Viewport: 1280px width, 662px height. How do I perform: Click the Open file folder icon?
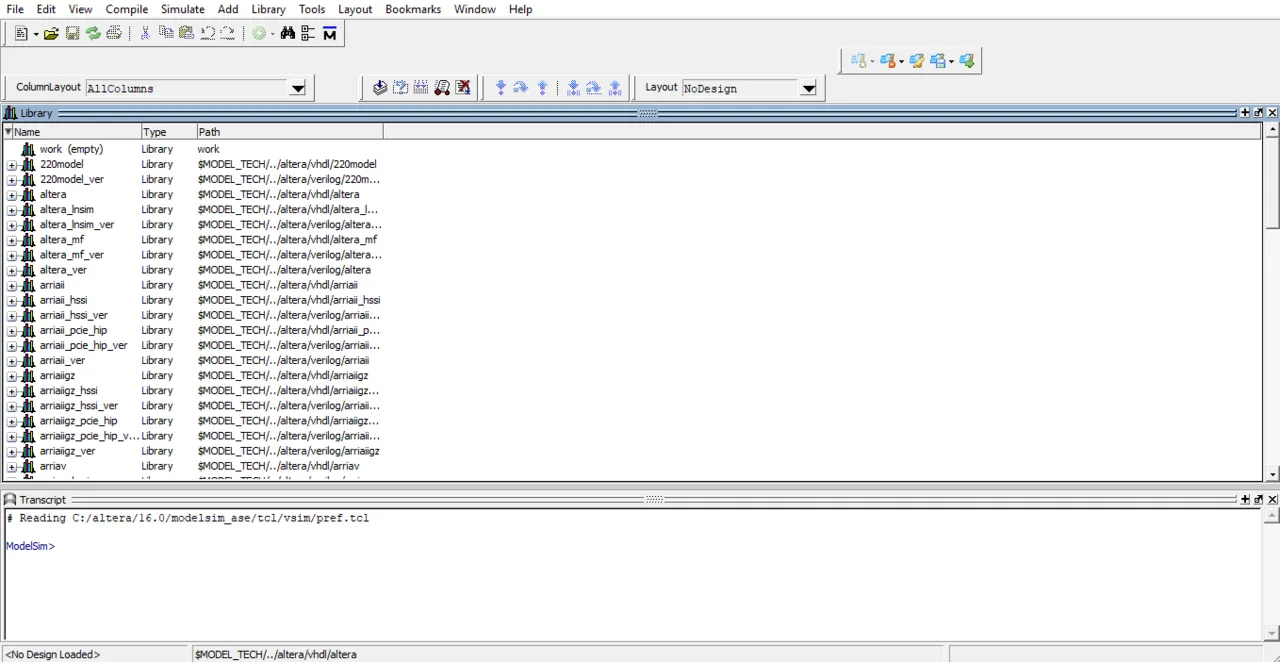pos(51,33)
